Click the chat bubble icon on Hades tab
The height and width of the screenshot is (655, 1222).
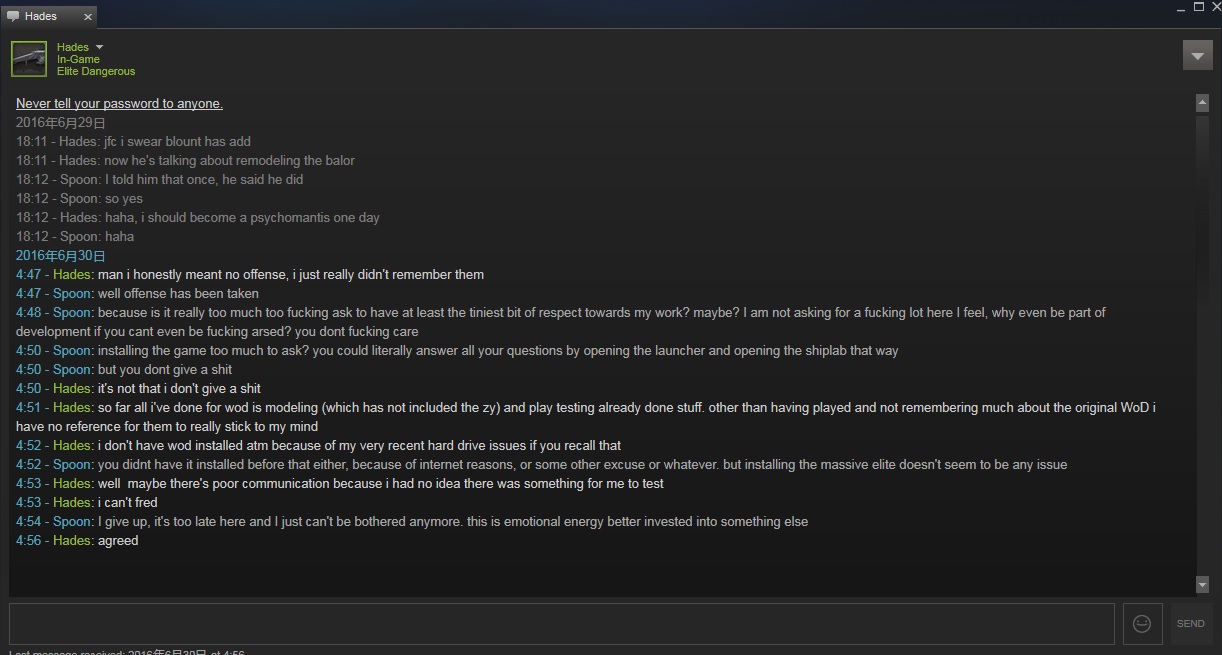13,16
